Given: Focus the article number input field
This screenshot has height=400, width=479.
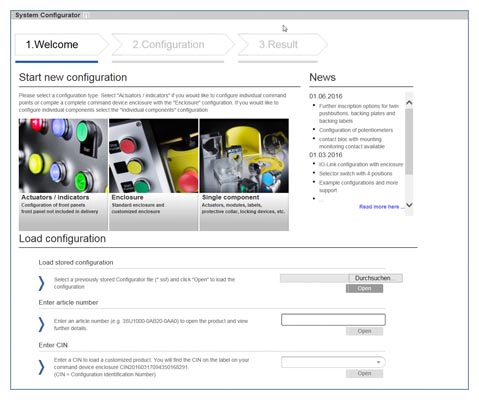Looking at the screenshot, I should pos(333,320).
